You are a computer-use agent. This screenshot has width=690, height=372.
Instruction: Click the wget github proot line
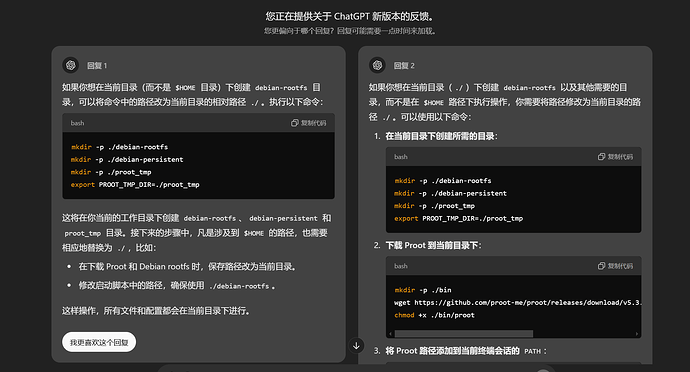pyautogui.click(x=518, y=302)
